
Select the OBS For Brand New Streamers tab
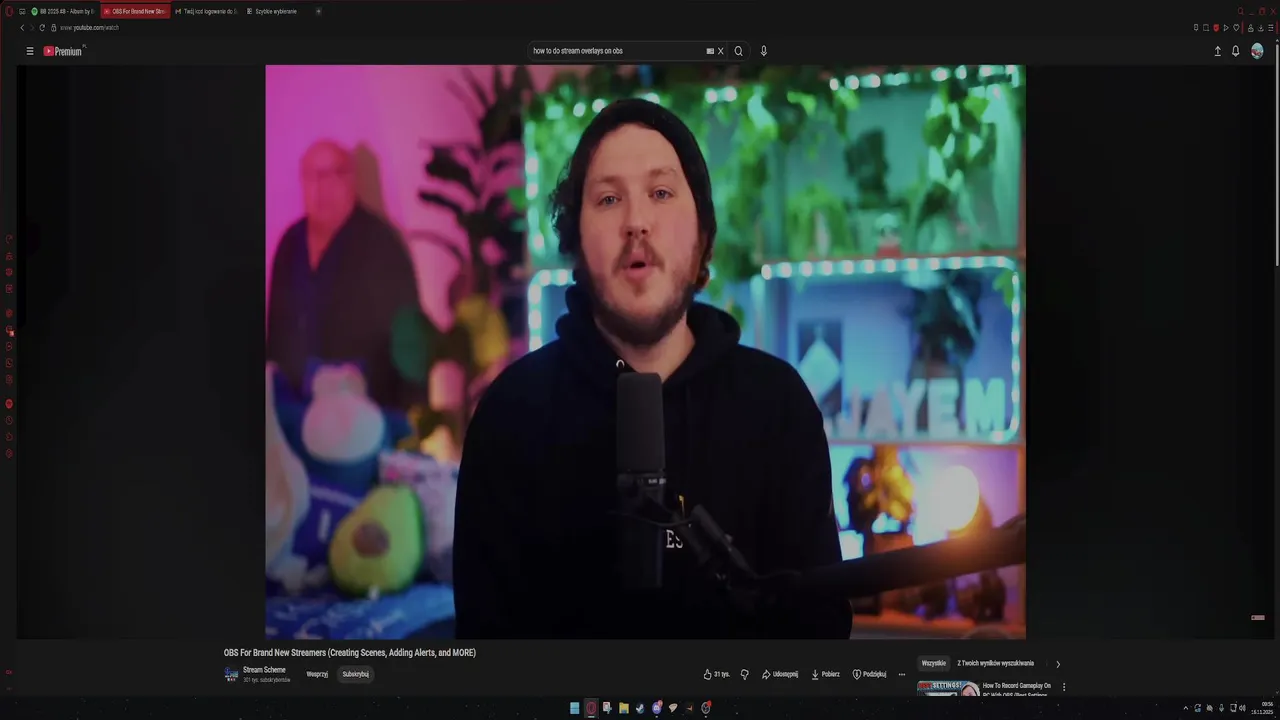click(135, 11)
